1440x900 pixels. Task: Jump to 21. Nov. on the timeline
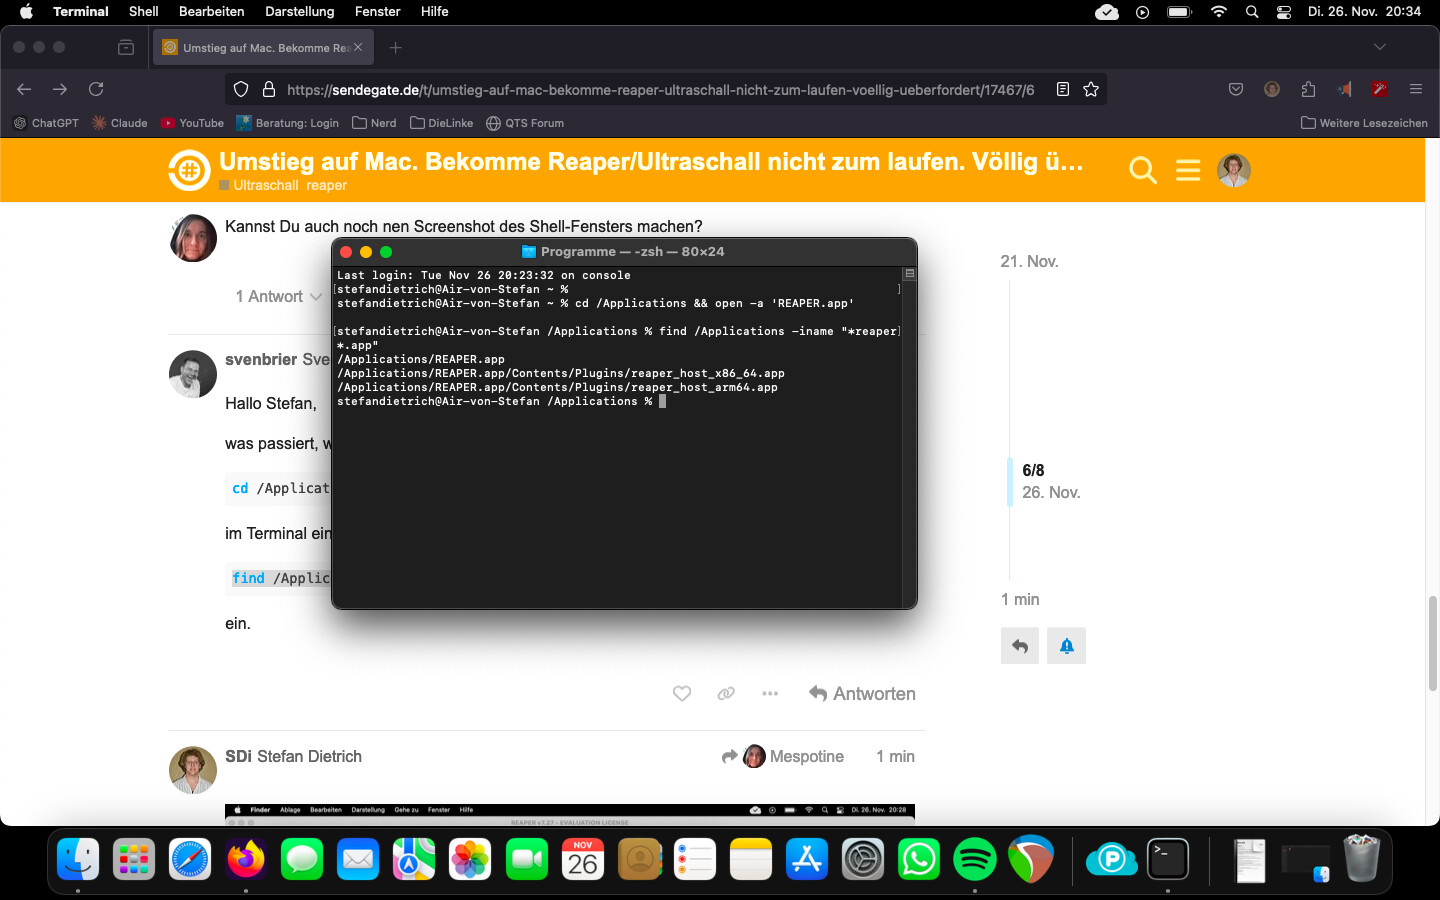click(1029, 261)
